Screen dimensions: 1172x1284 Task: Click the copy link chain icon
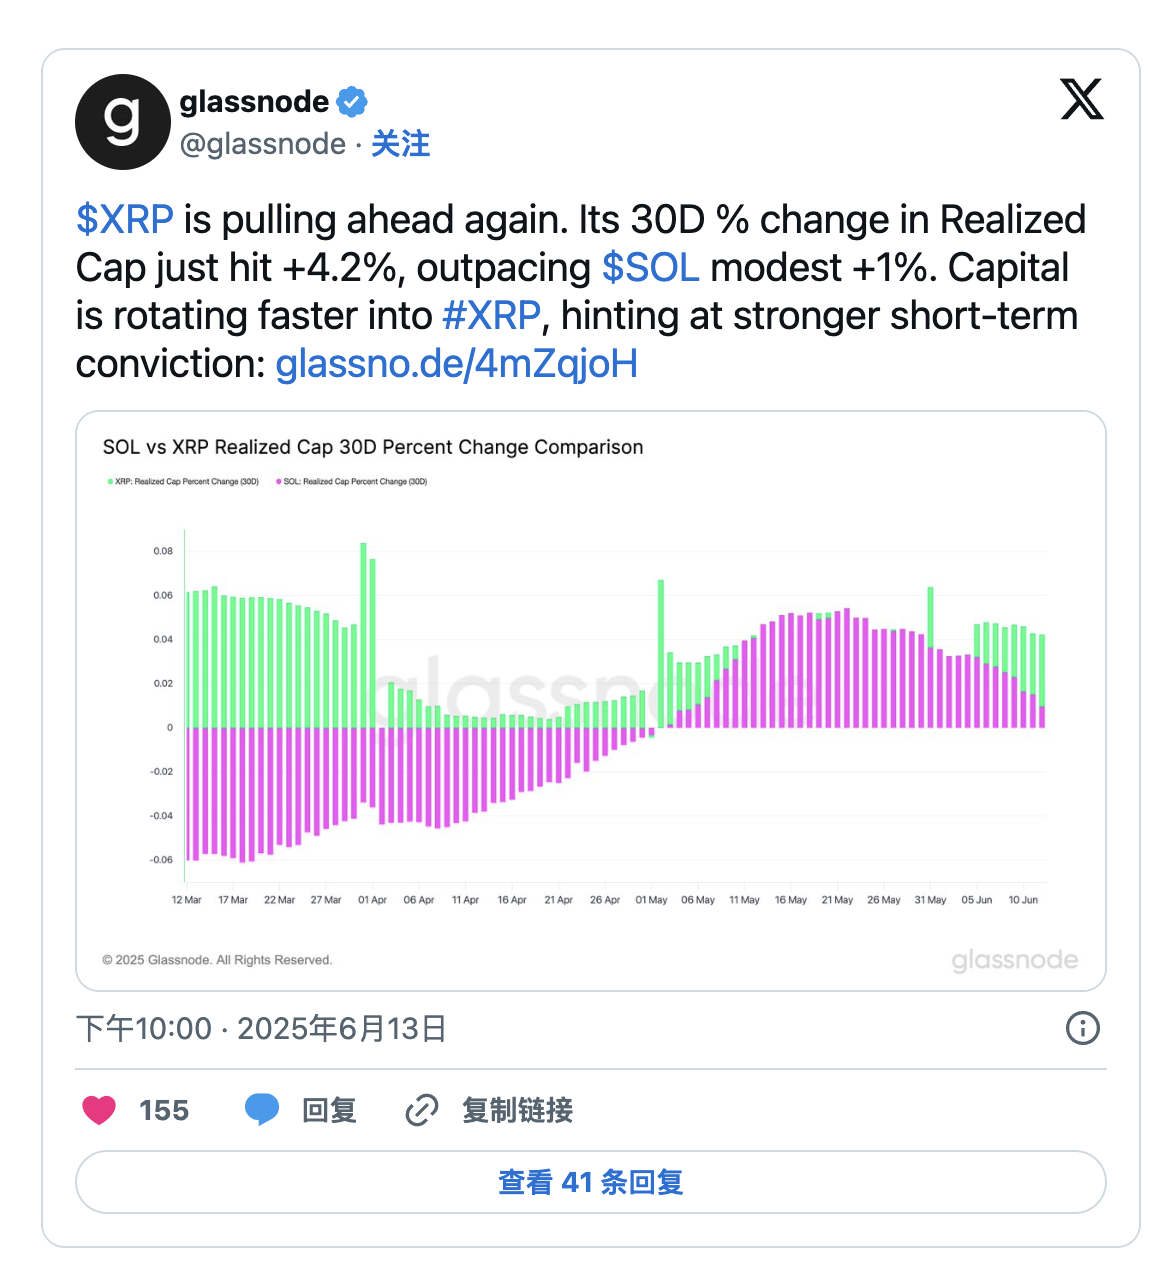pos(422,1110)
